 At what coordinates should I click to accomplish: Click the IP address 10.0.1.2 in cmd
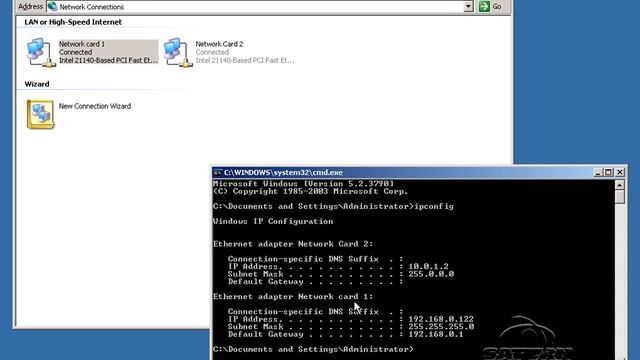tap(428, 267)
